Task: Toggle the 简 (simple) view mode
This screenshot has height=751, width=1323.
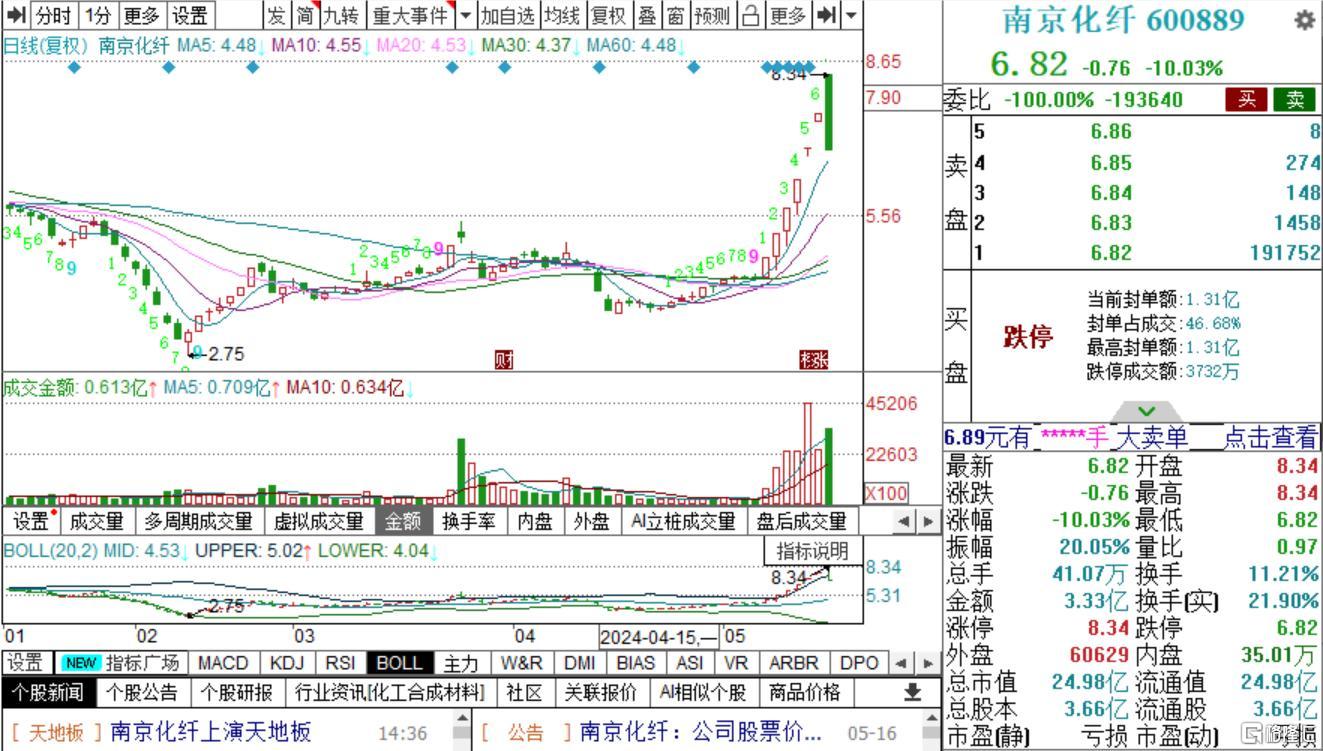Action: [x=304, y=15]
